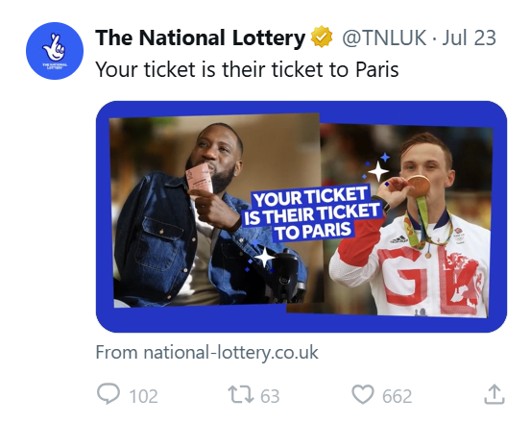Screen dimensions: 531x424
Task: View the 63 reposts count
Action: pos(270,396)
